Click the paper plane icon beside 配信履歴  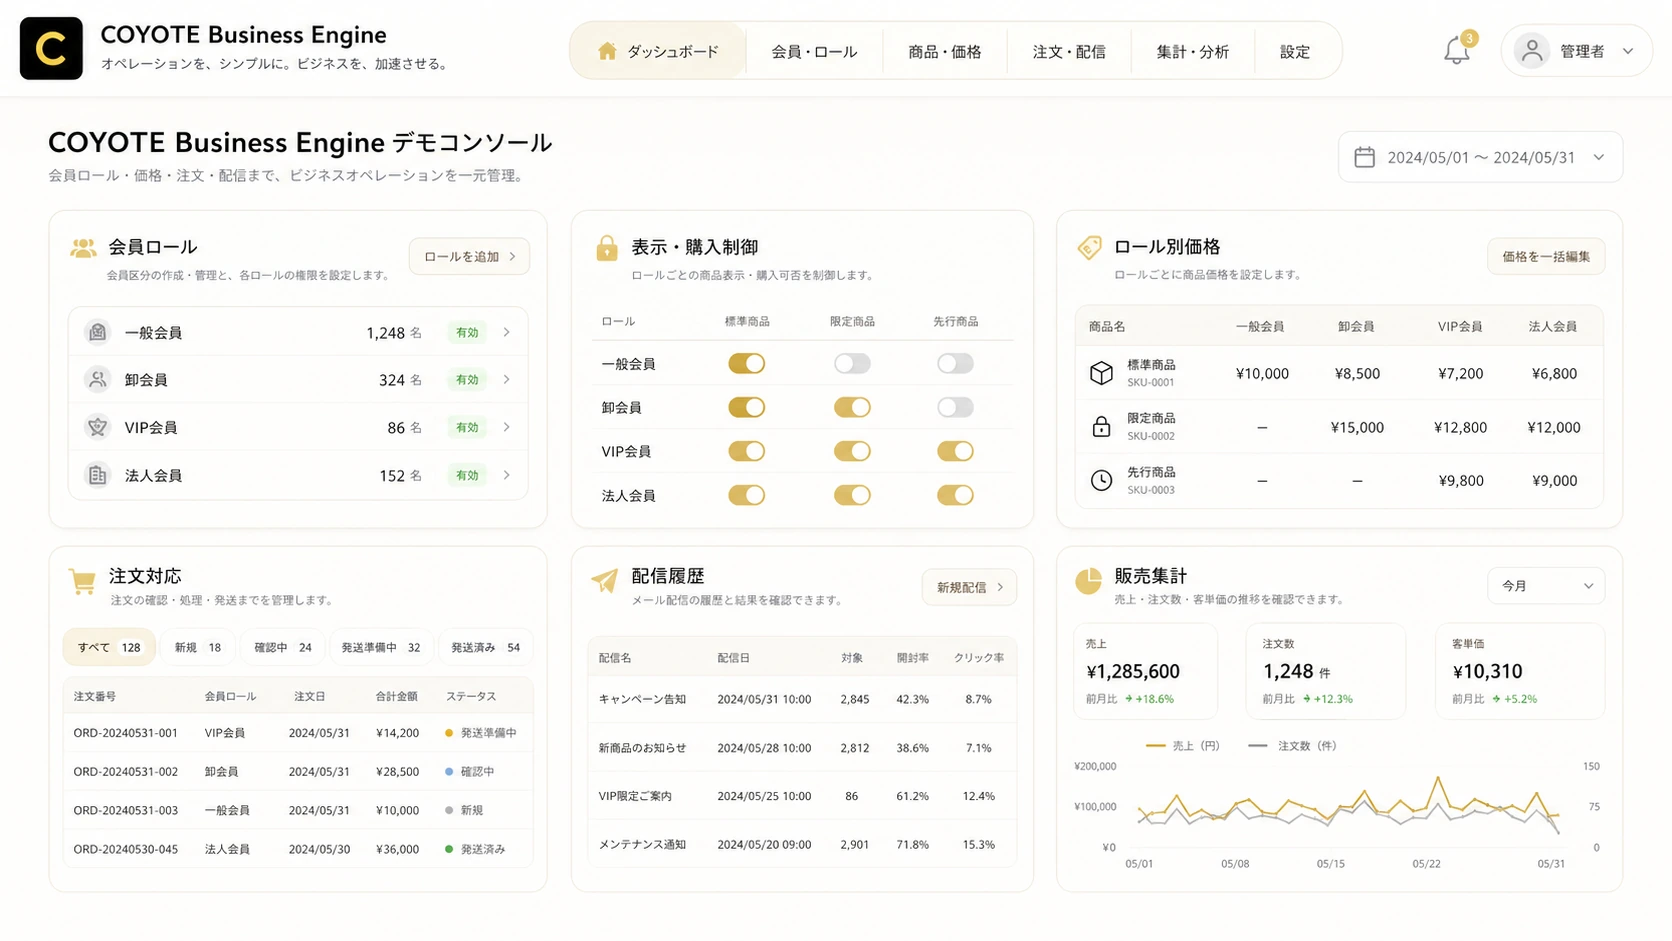[x=605, y=580]
